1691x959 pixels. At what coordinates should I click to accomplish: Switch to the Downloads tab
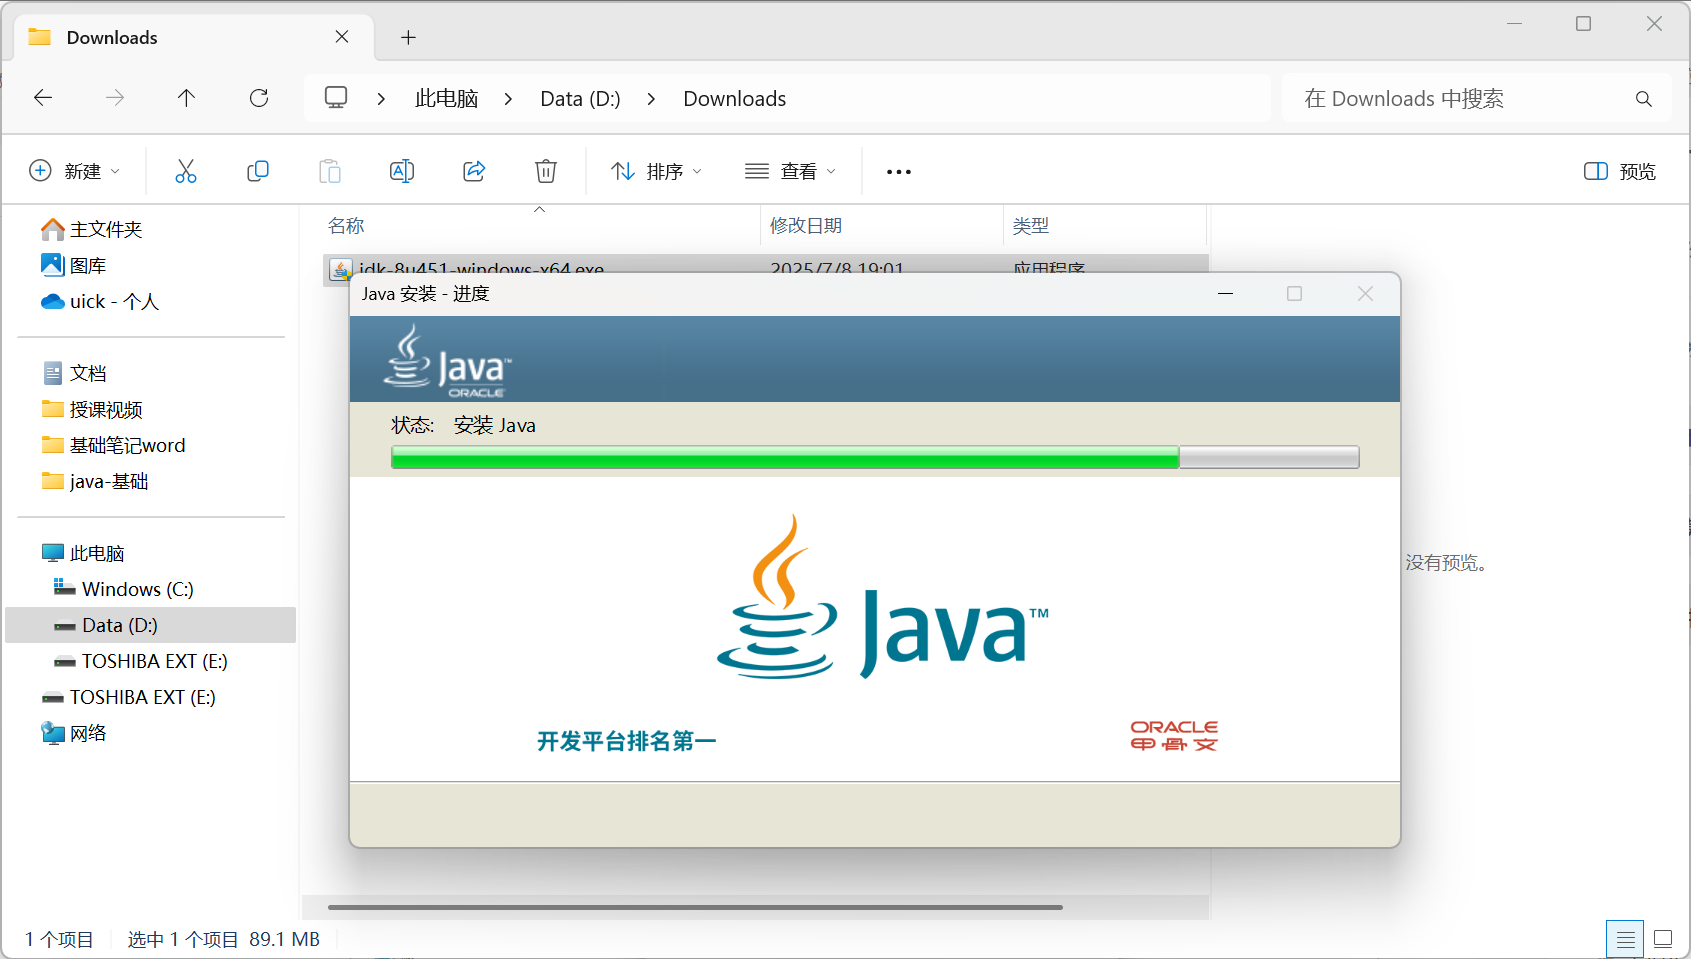point(111,37)
